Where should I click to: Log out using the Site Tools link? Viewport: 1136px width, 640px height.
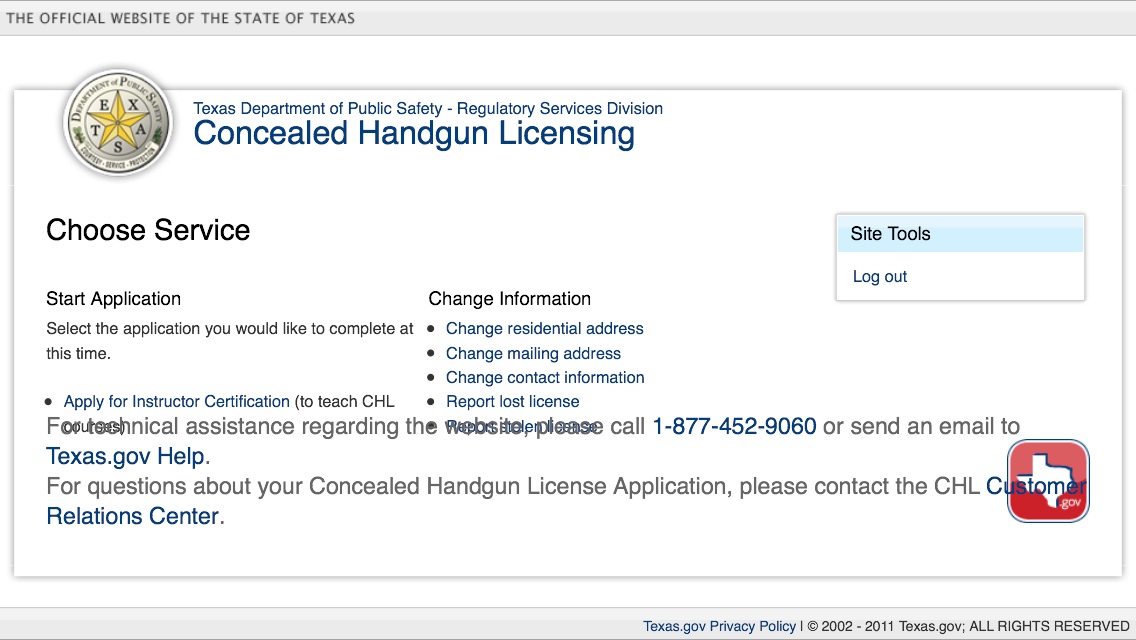point(879,277)
